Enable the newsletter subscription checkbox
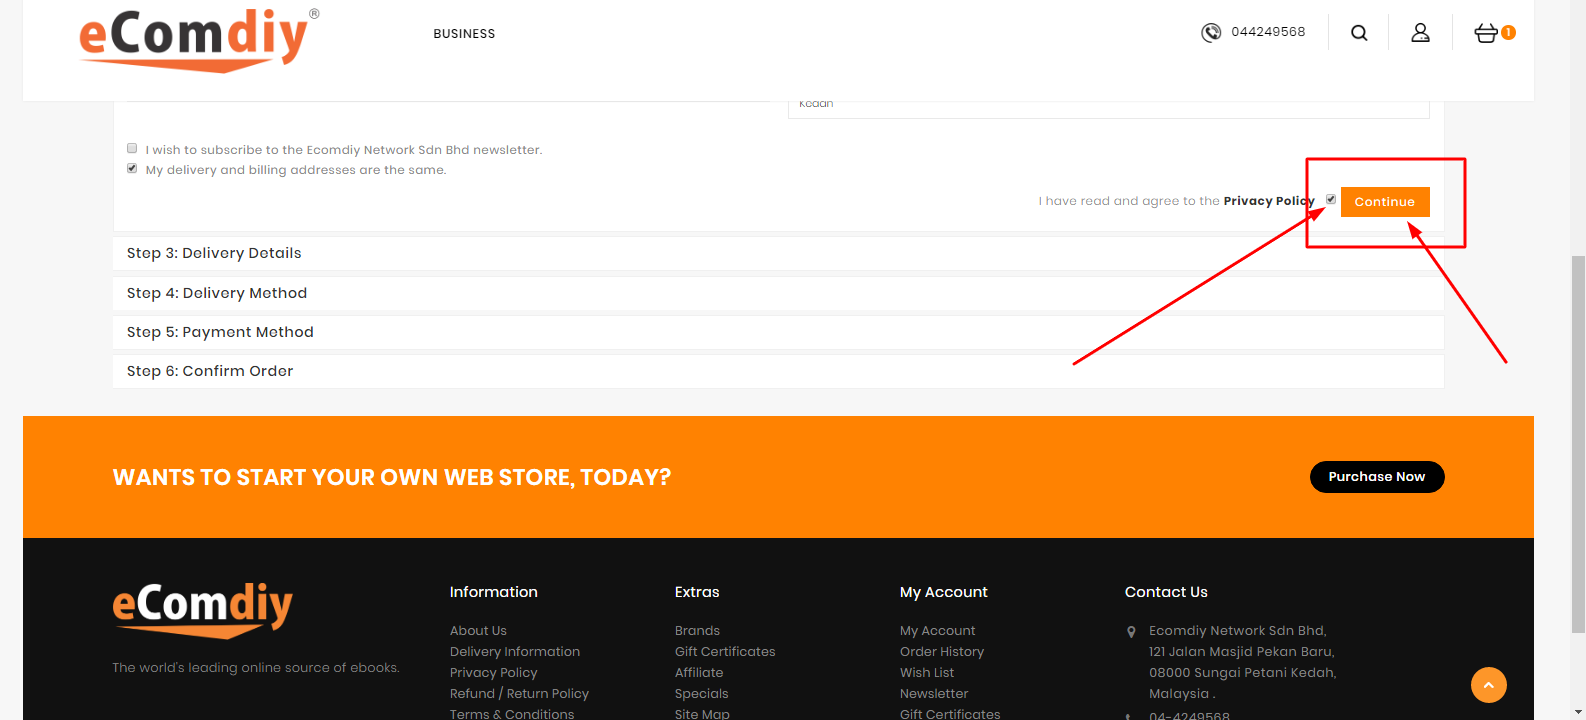Image resolution: width=1586 pixels, height=720 pixels. [x=132, y=148]
